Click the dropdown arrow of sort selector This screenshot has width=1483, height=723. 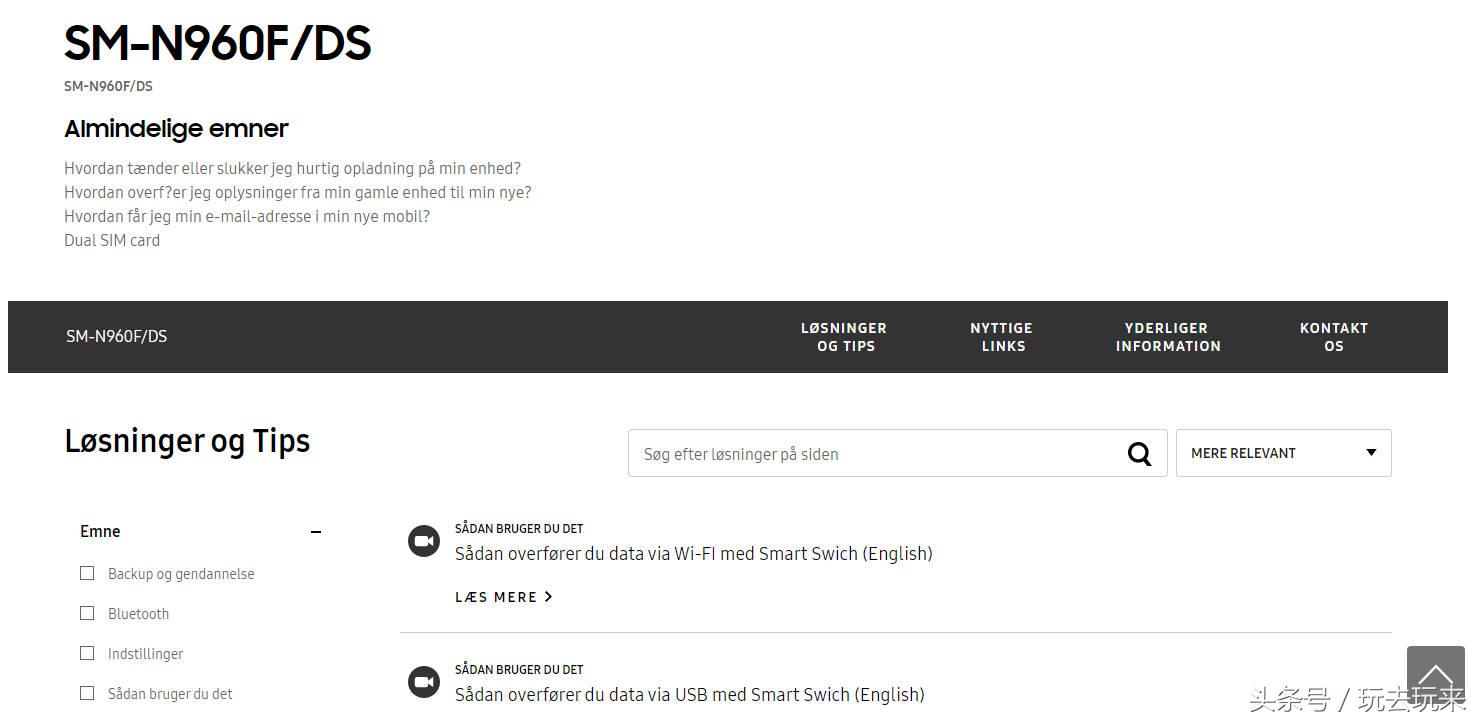coord(1371,453)
